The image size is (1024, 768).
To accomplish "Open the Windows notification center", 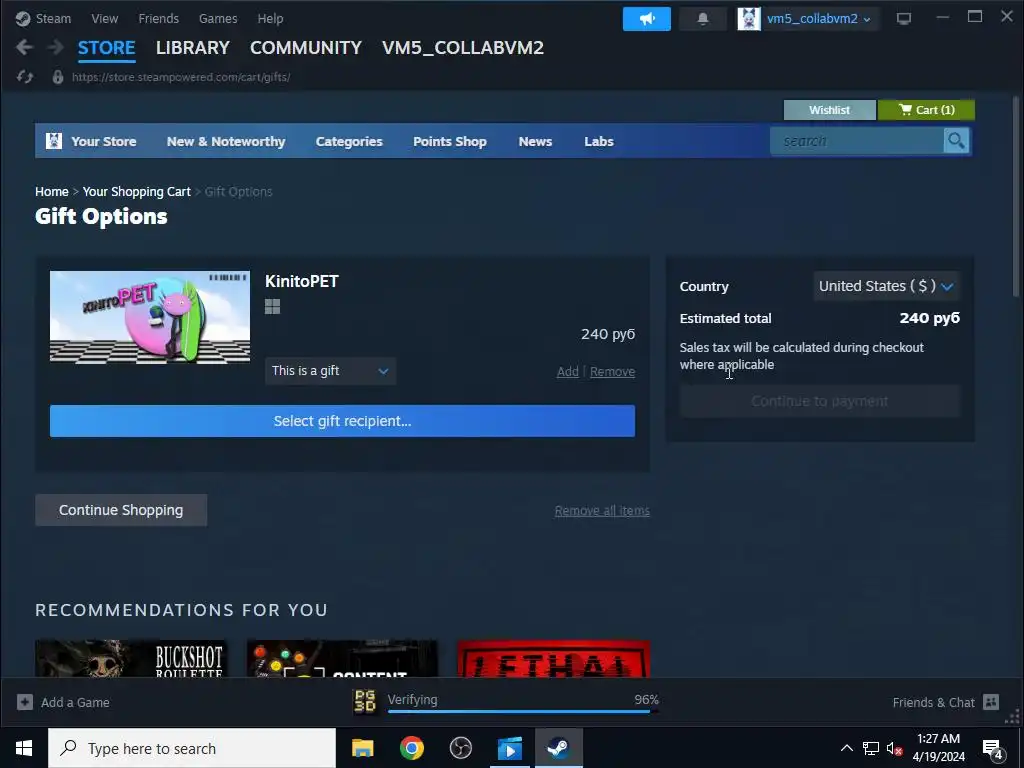I will click(x=993, y=749).
